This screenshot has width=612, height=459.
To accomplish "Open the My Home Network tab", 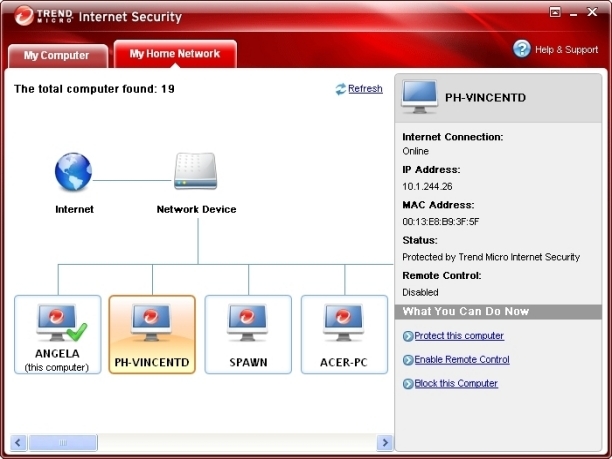I will click(175, 54).
